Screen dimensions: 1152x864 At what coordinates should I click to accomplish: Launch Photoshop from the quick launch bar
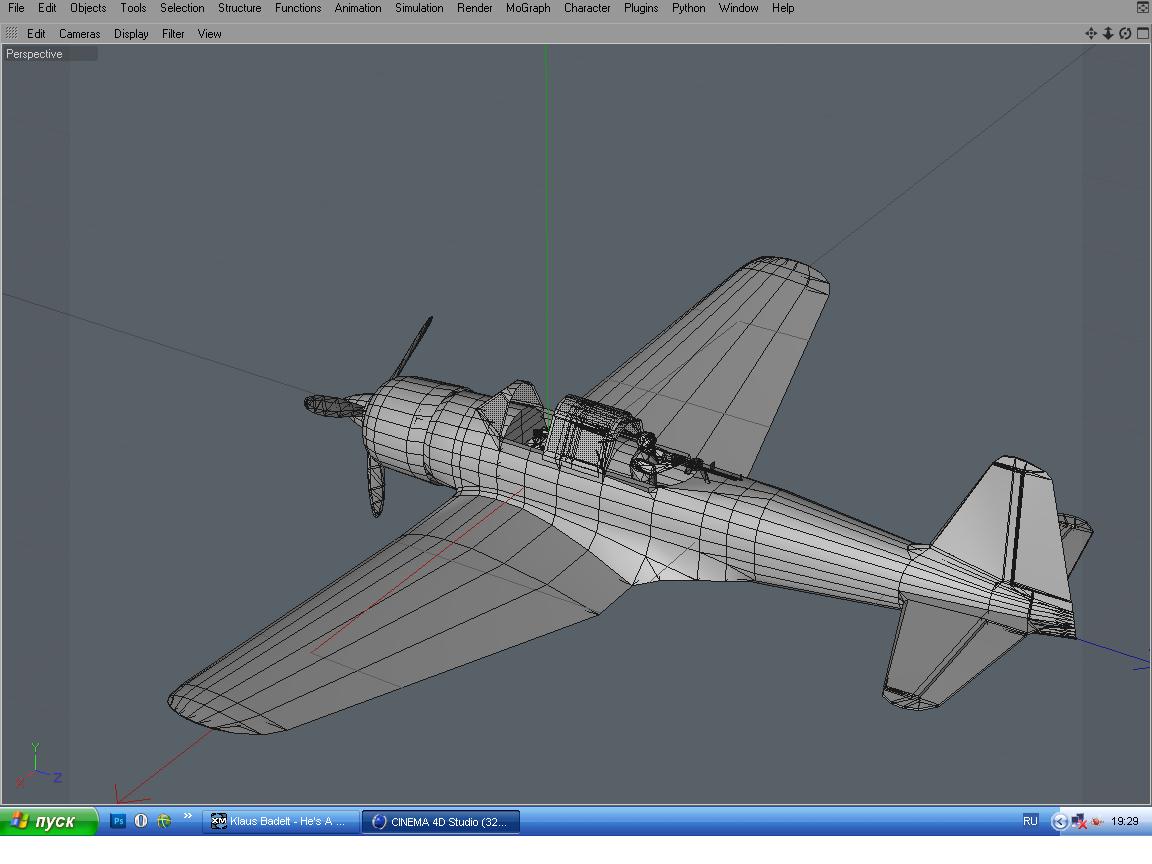pos(118,821)
